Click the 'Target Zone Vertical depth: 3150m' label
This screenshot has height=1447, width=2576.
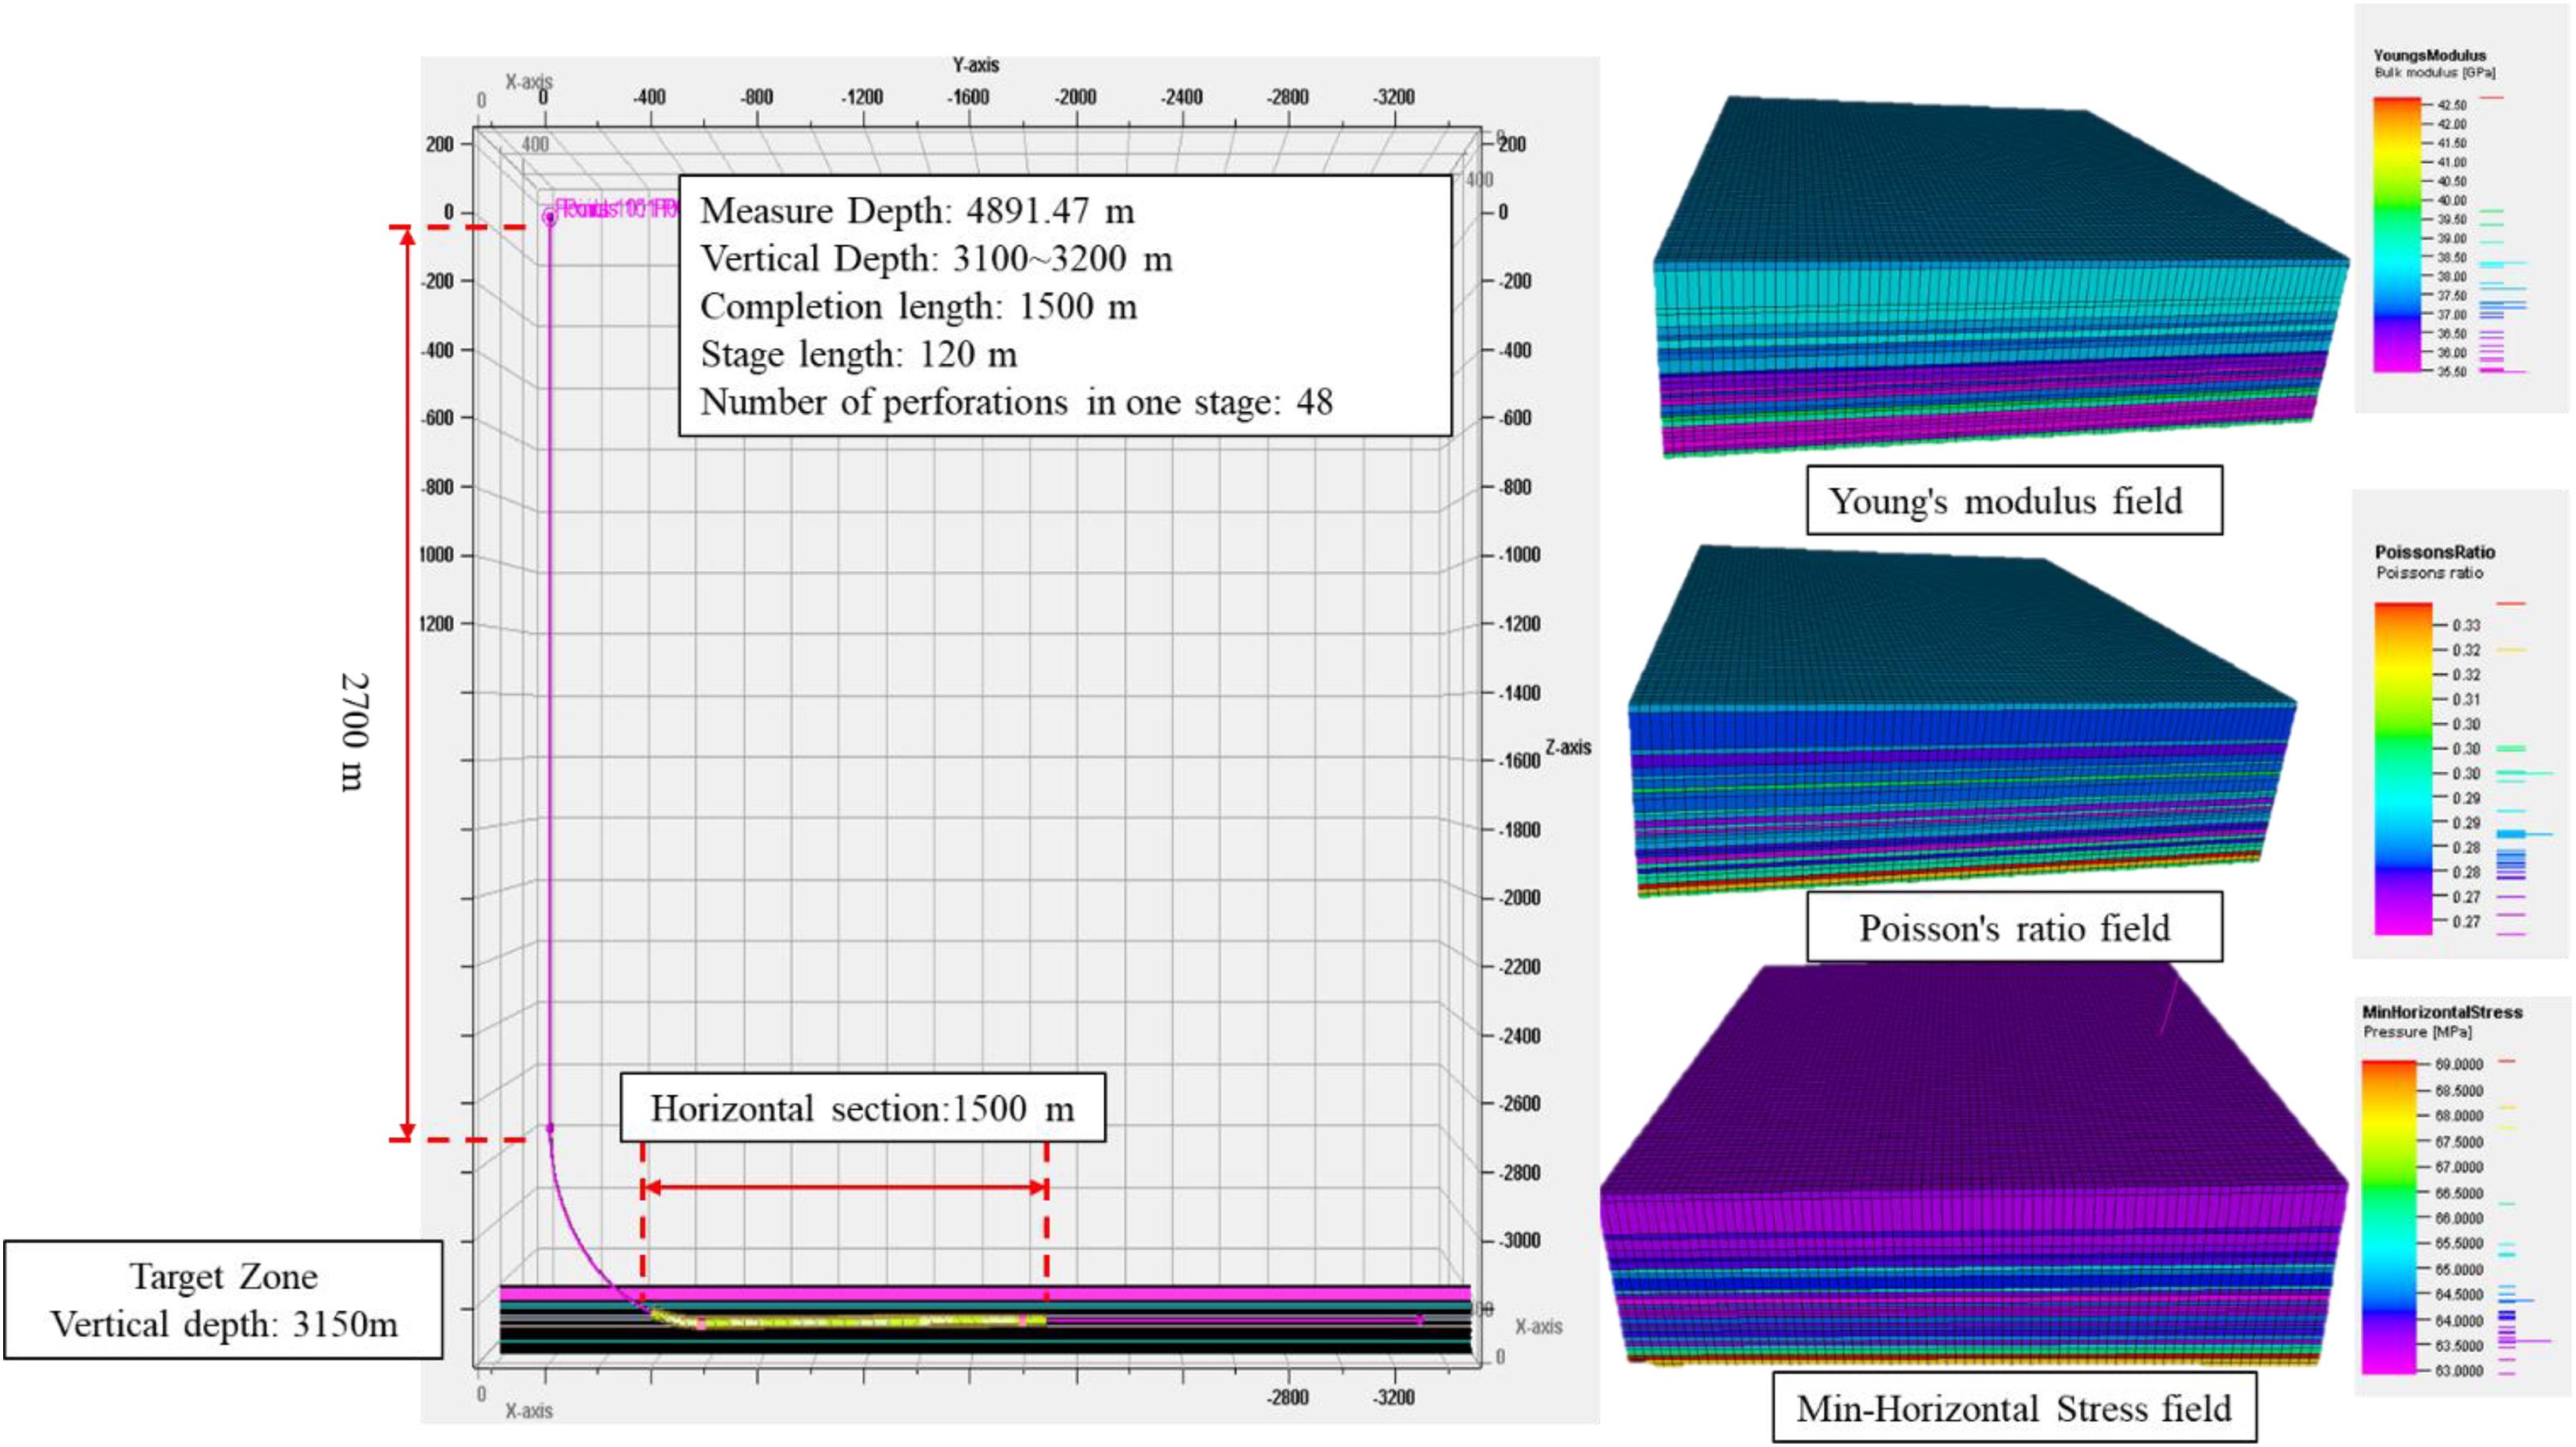coord(223,1300)
